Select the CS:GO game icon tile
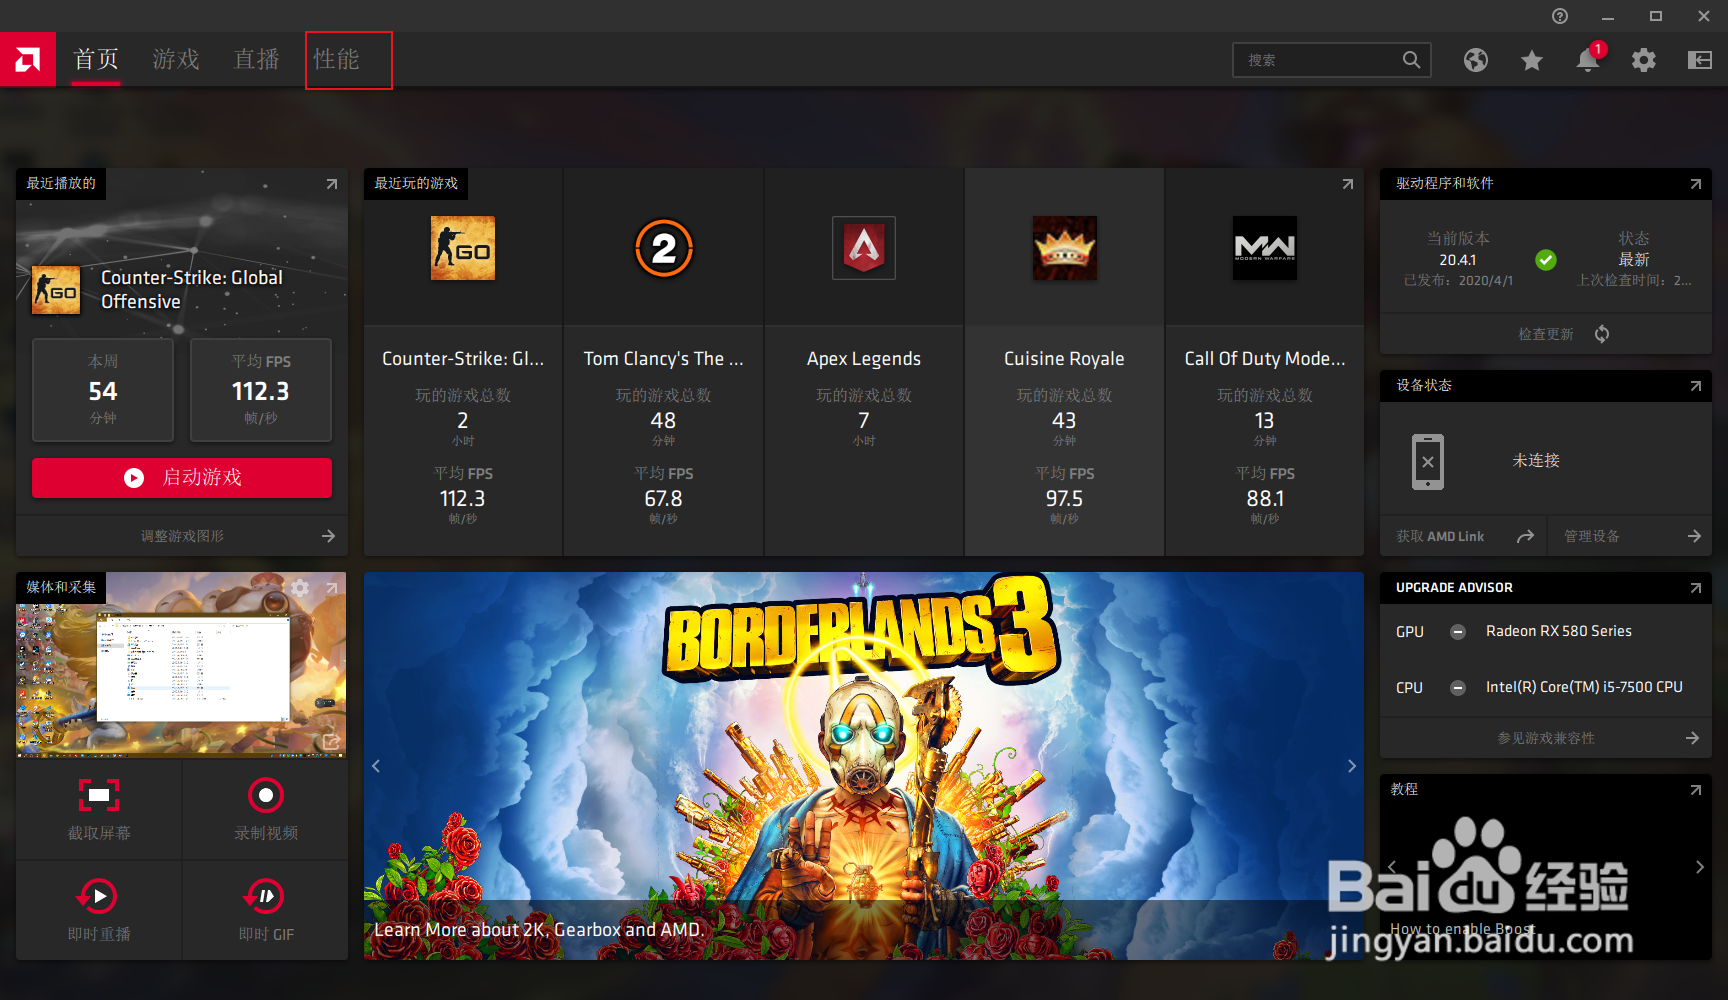The width and height of the screenshot is (1728, 1000). 463,248
